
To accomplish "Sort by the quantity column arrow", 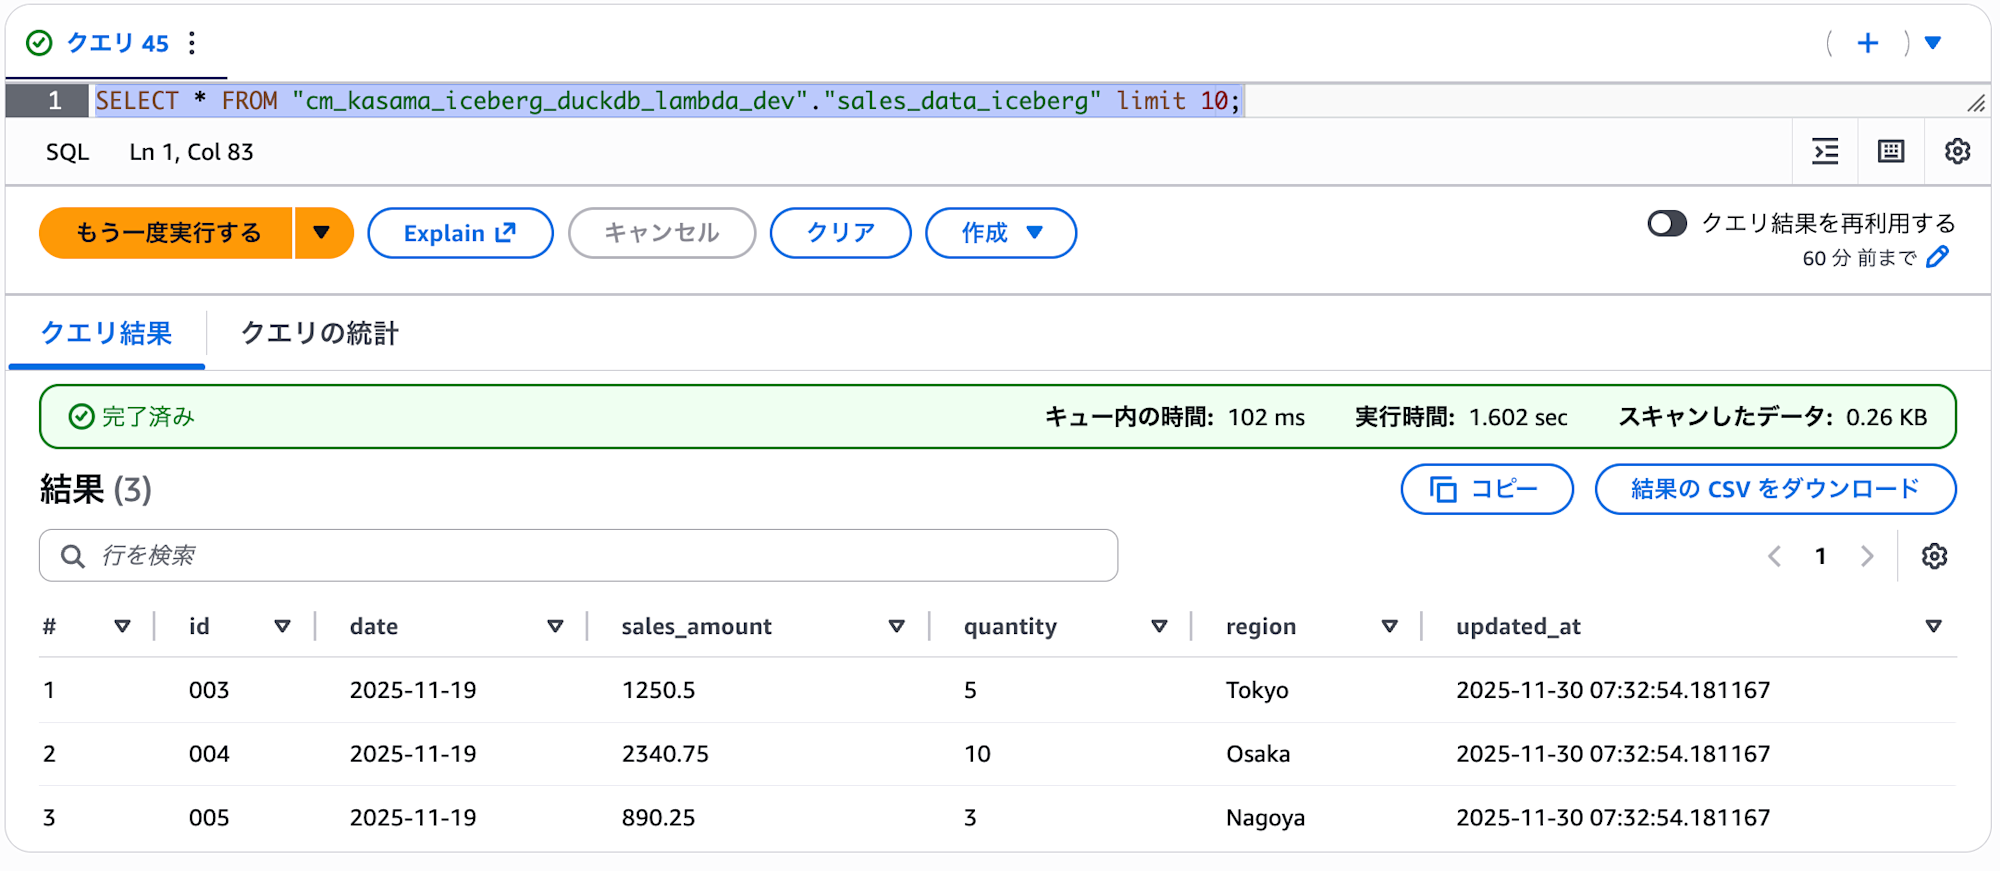I will click(1159, 626).
